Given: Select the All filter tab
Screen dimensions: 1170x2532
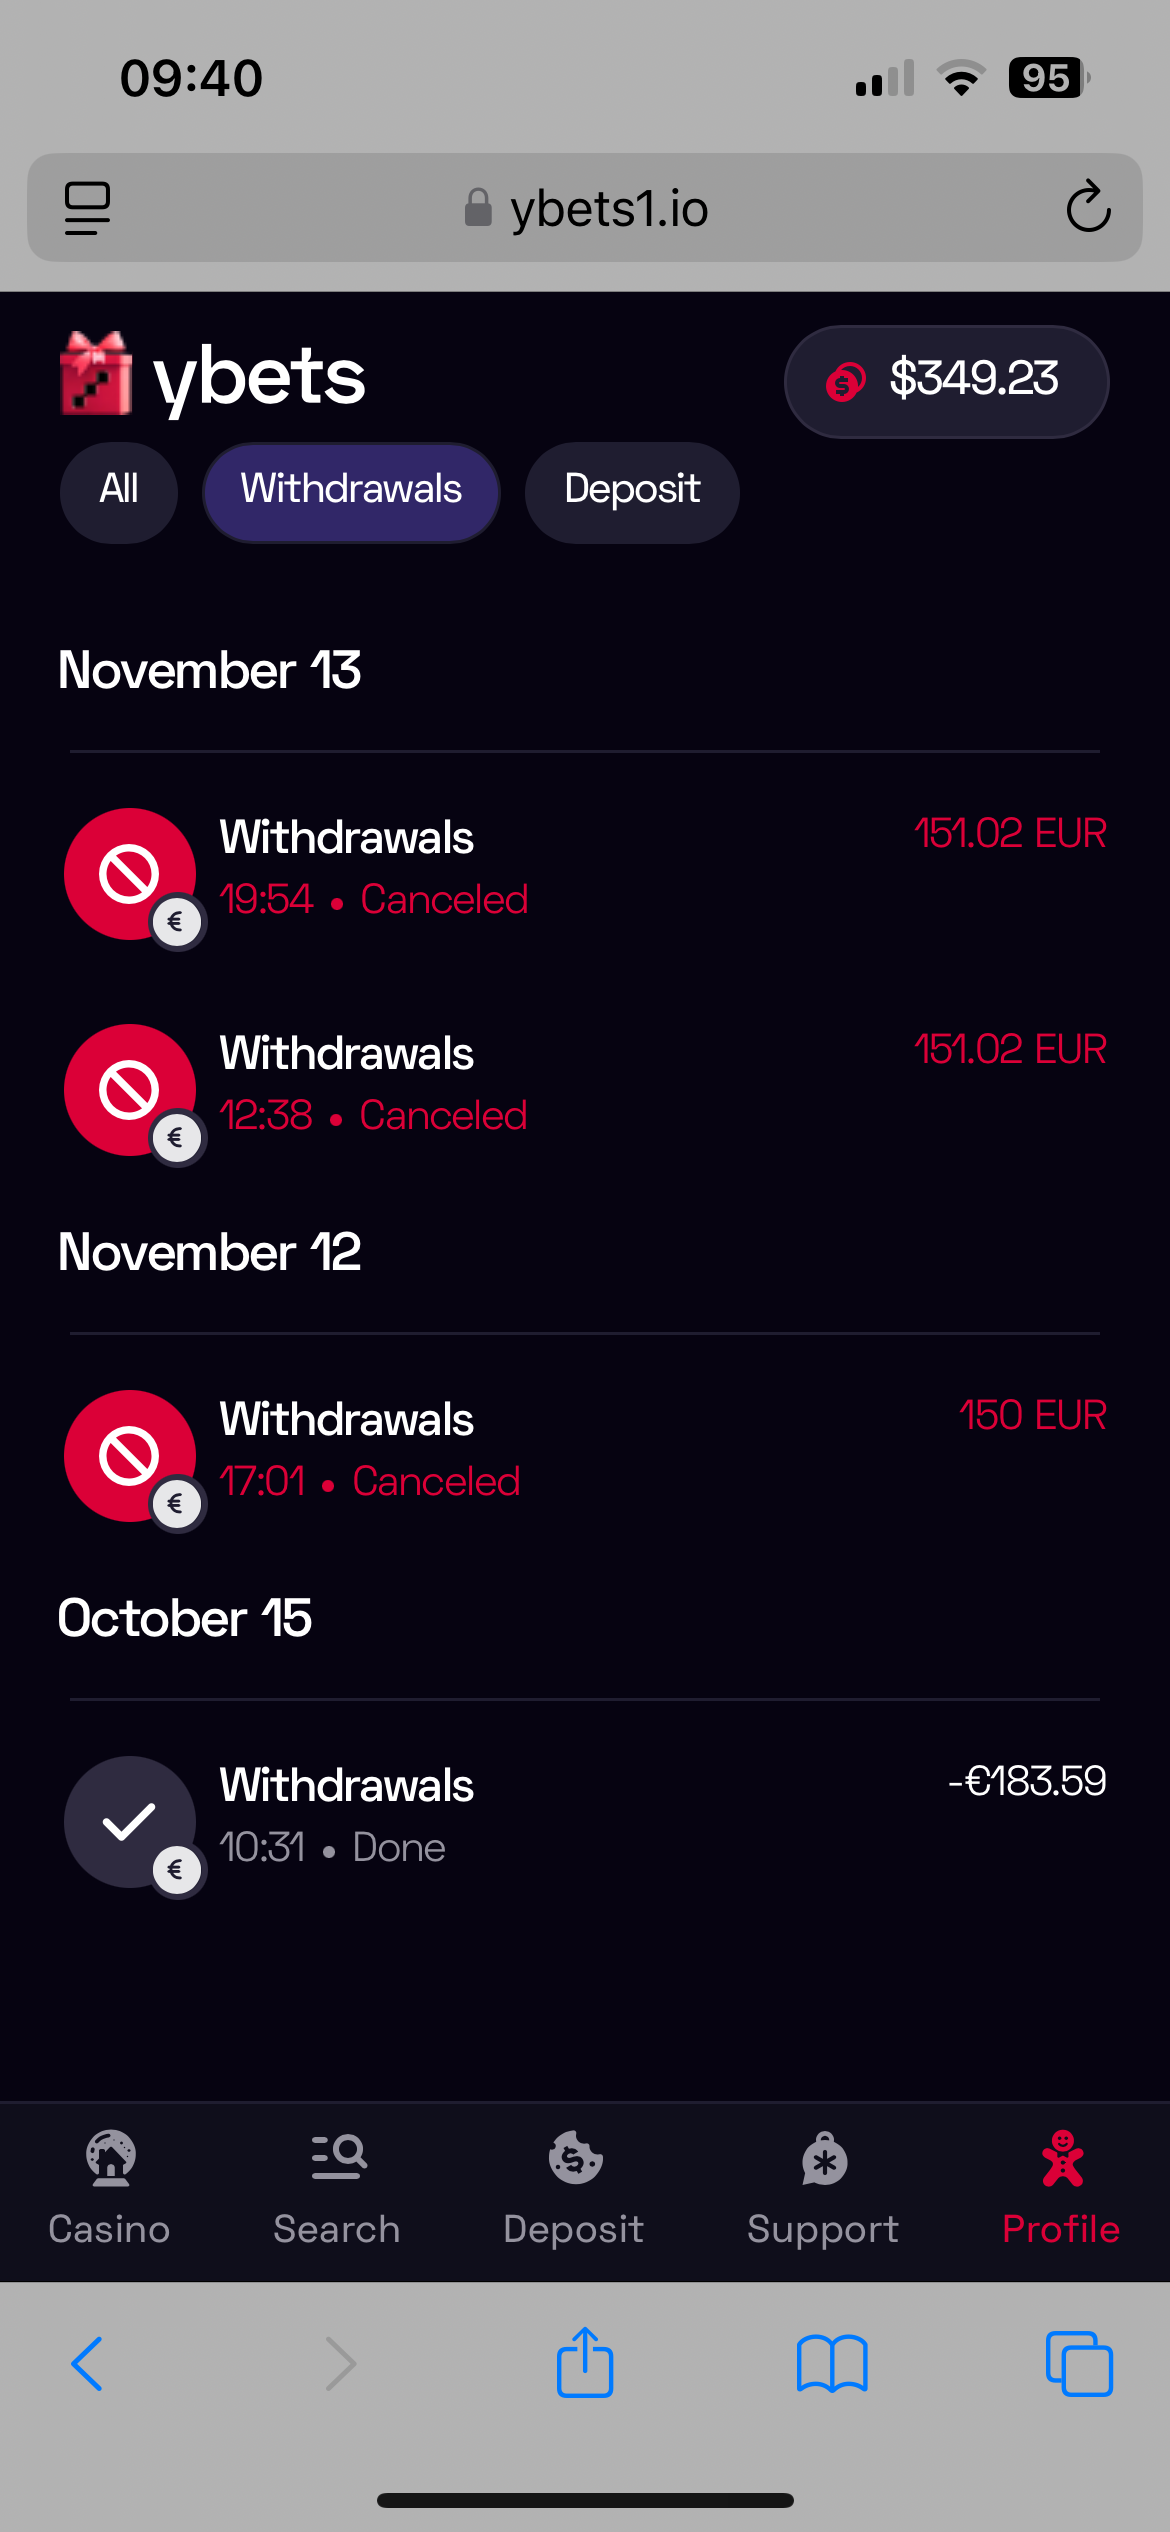Looking at the screenshot, I should tap(119, 491).
